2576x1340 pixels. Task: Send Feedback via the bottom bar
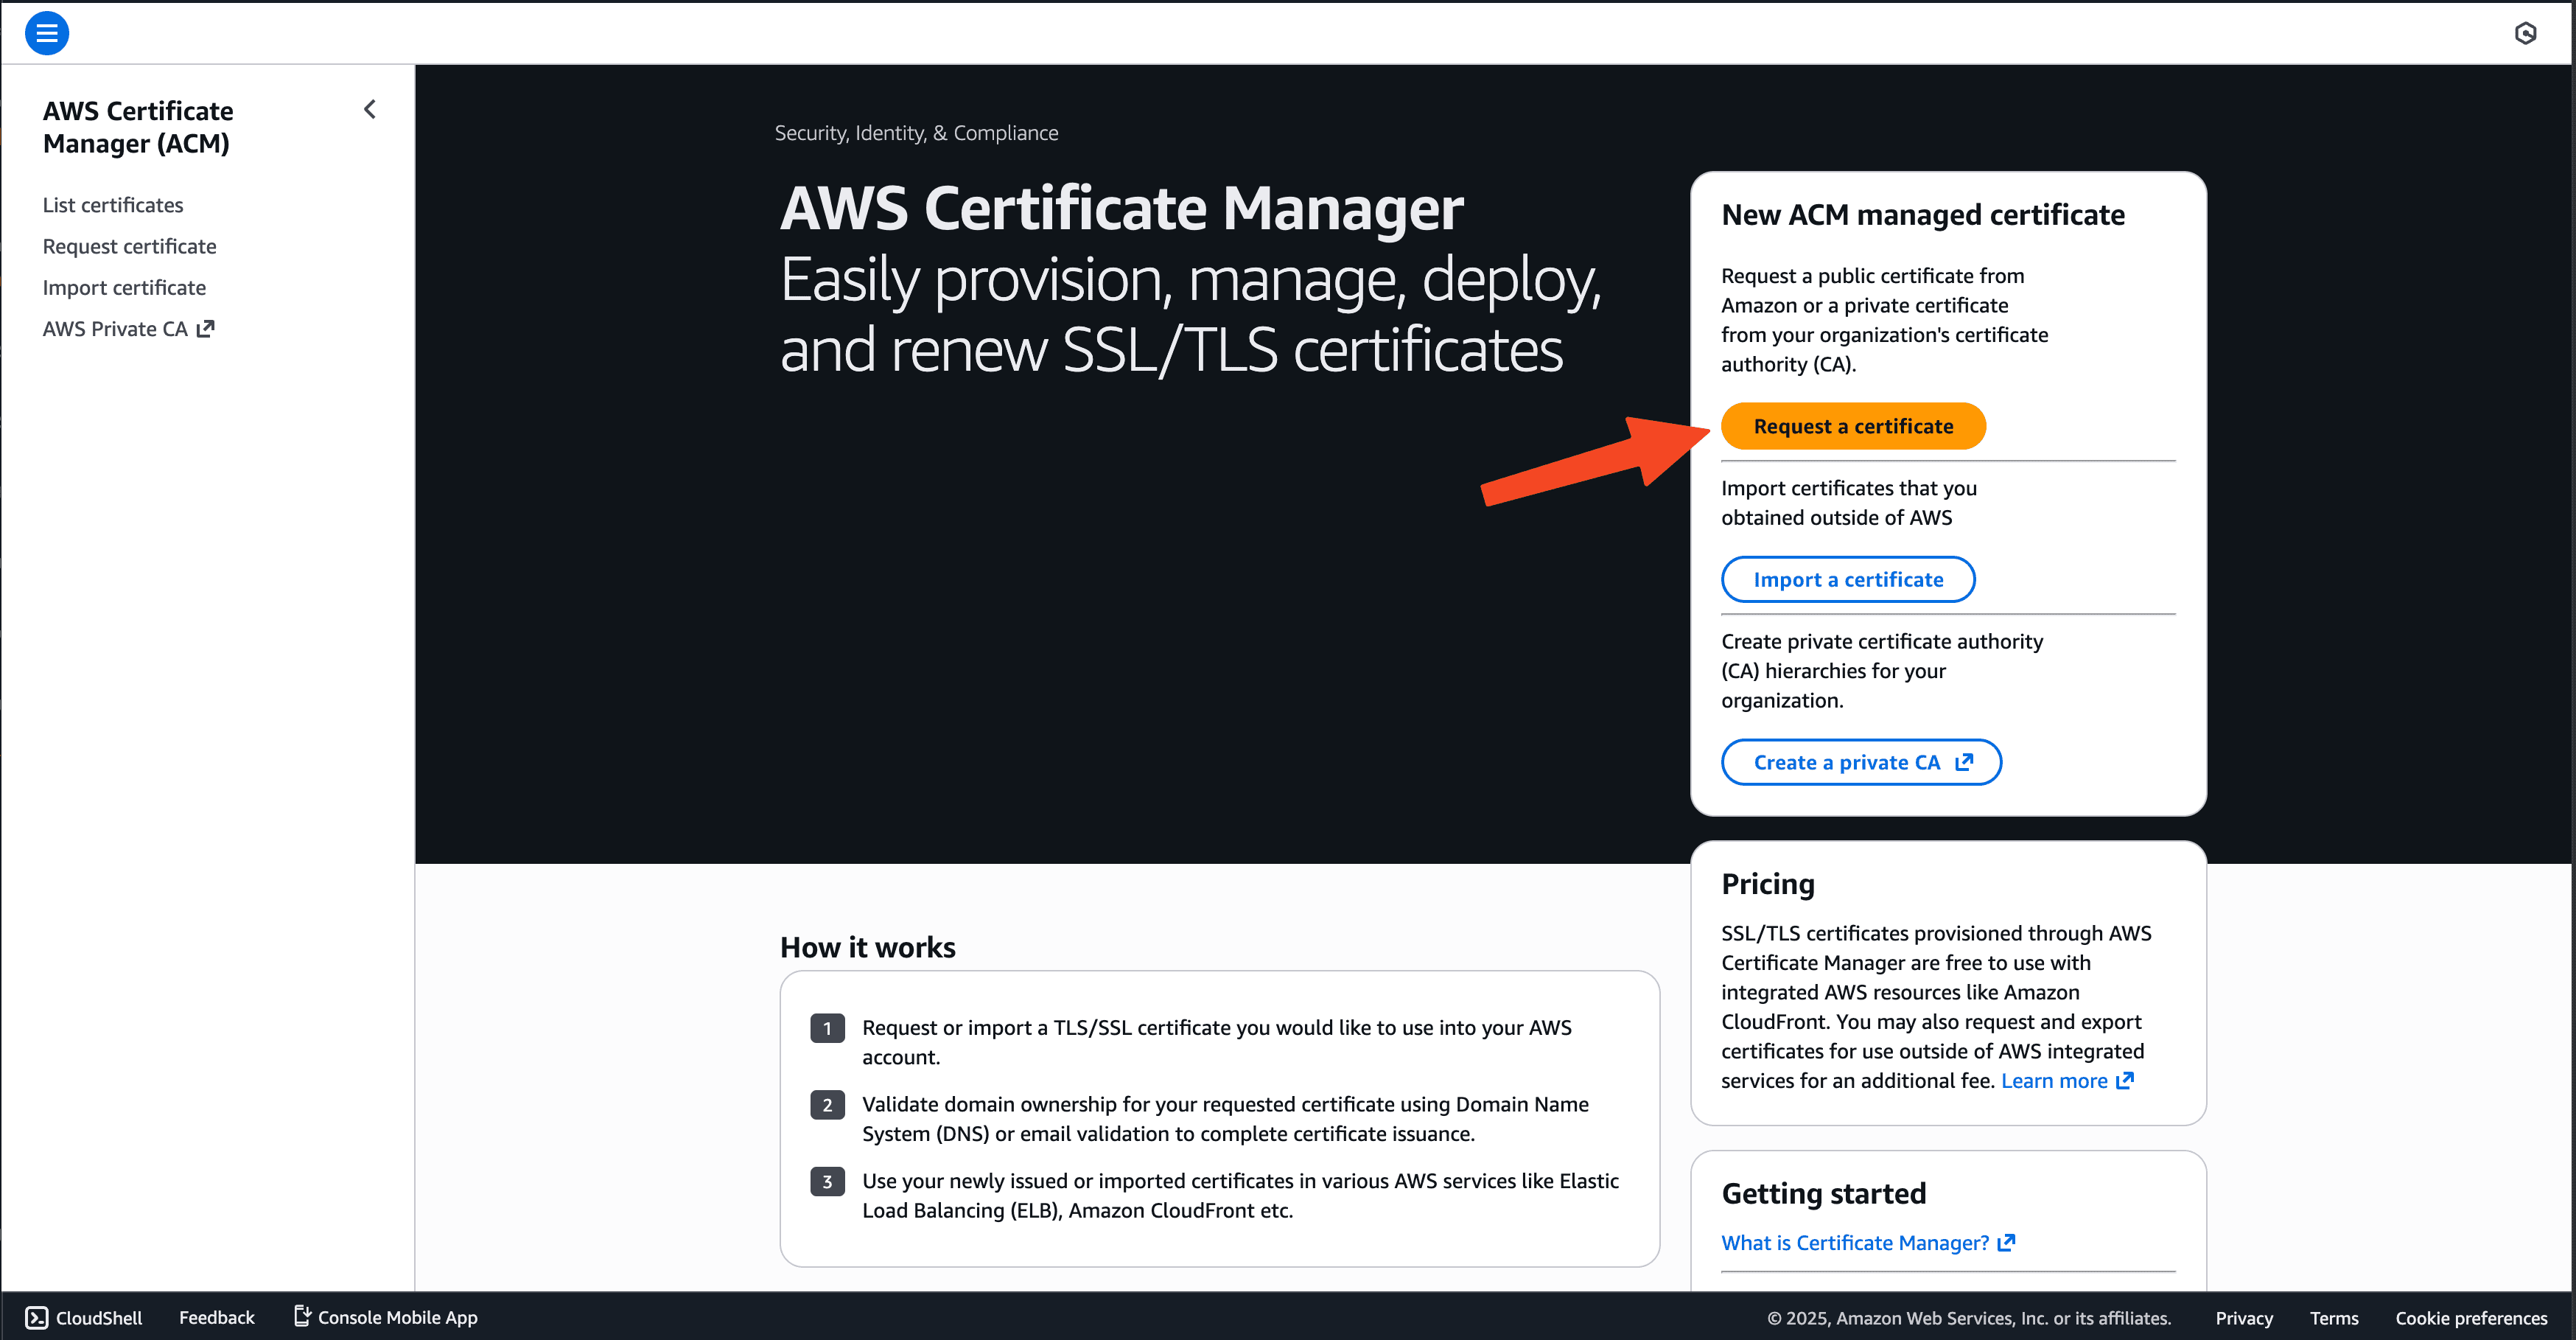click(x=216, y=1317)
